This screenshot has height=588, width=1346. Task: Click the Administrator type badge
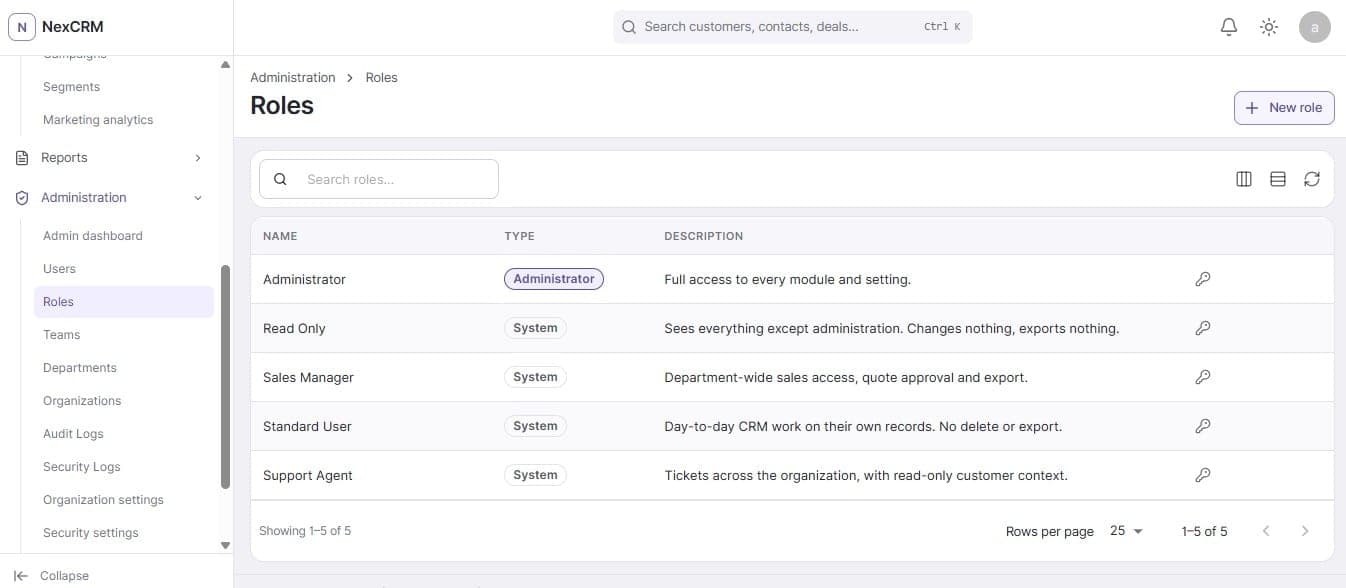click(x=554, y=279)
